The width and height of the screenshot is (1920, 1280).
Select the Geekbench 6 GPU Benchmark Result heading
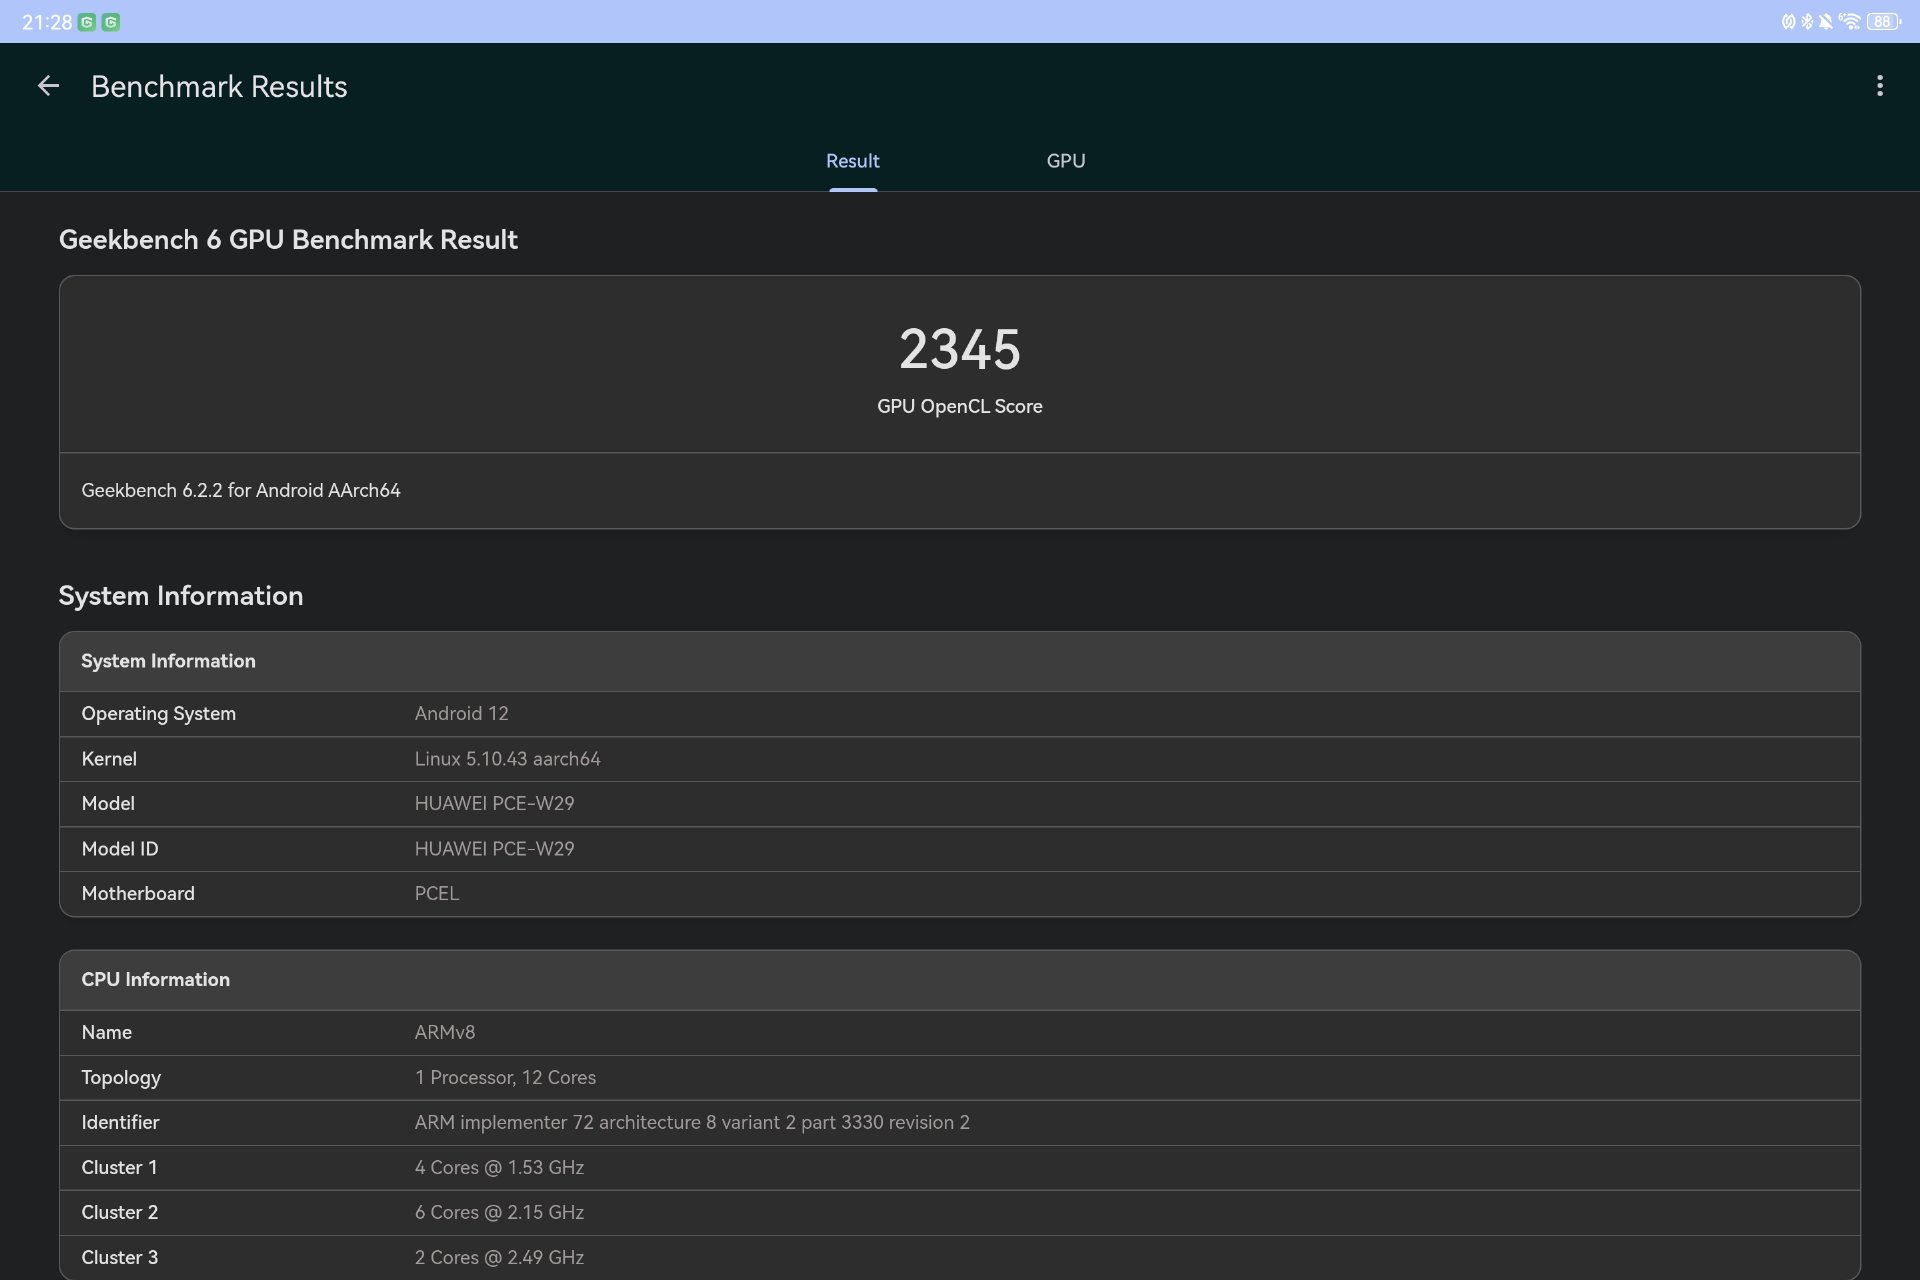point(288,240)
